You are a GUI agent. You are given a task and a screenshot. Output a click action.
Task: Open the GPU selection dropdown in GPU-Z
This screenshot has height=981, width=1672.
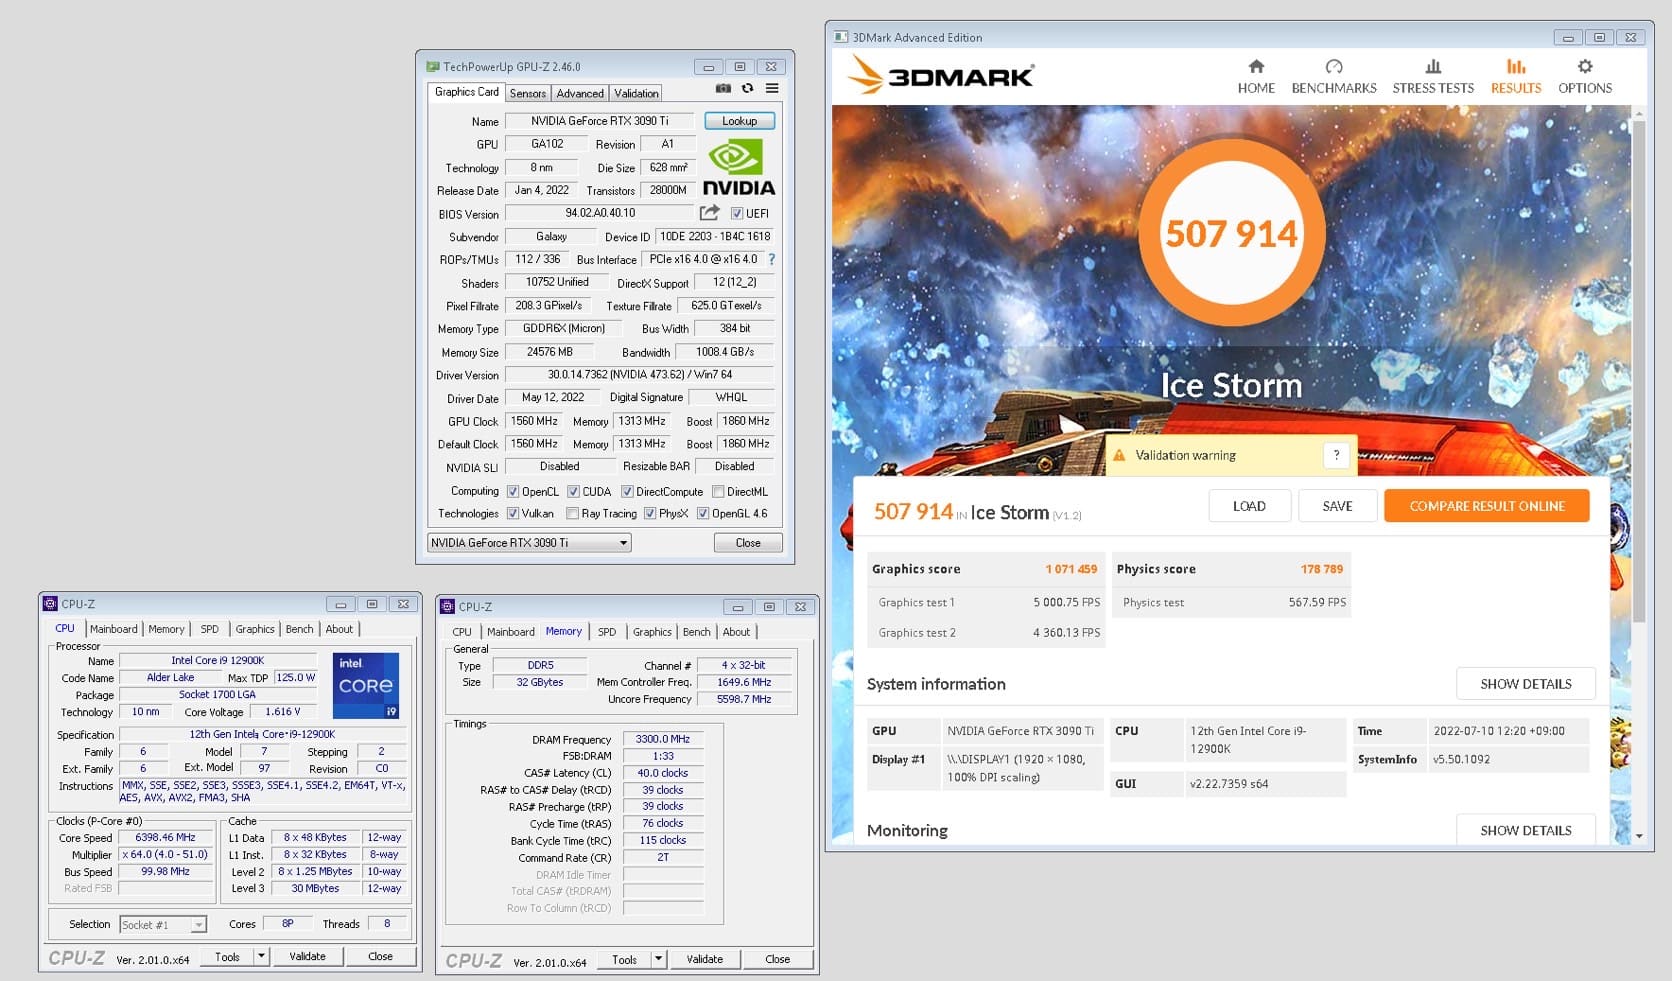[623, 543]
